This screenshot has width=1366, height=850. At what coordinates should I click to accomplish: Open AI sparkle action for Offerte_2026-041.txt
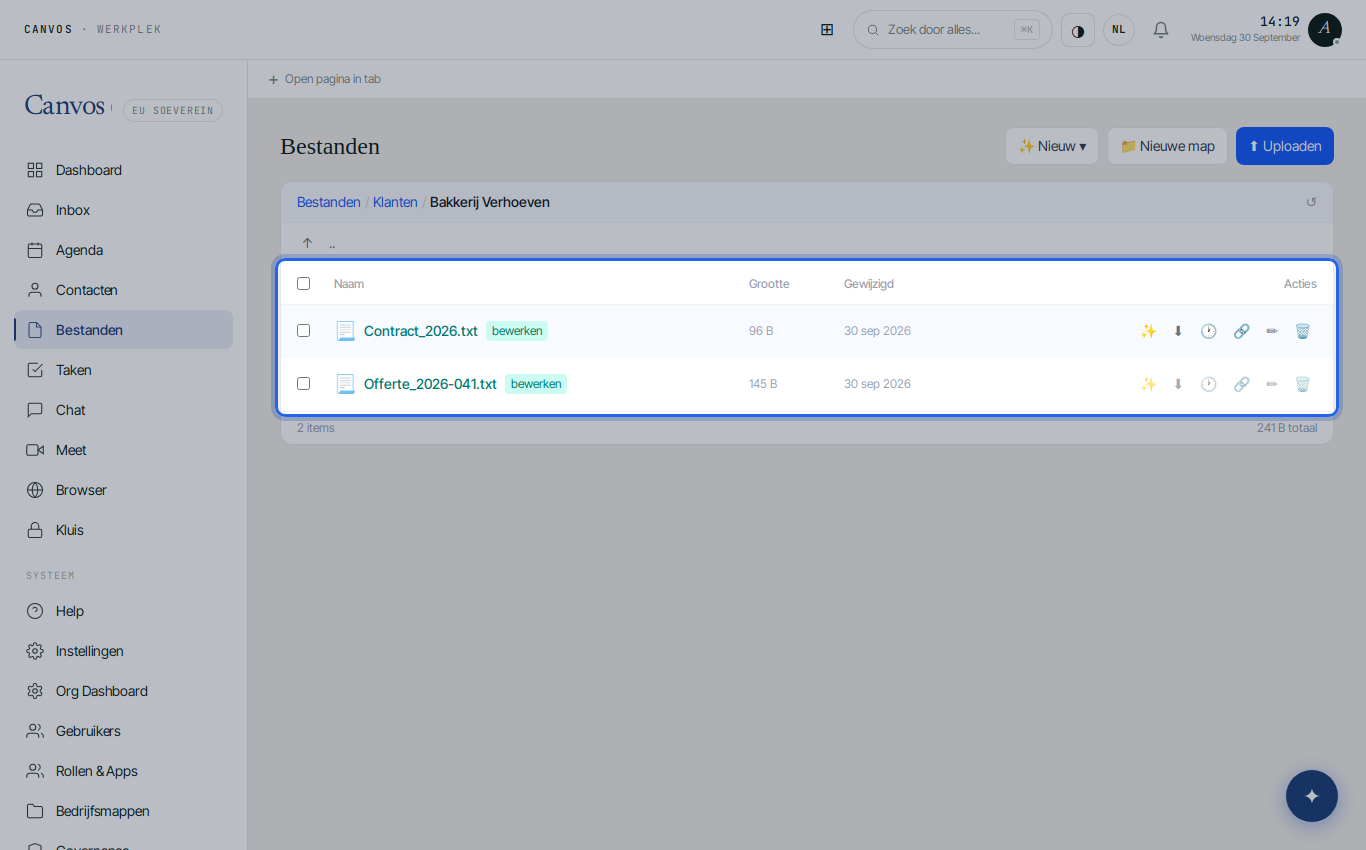1148,384
